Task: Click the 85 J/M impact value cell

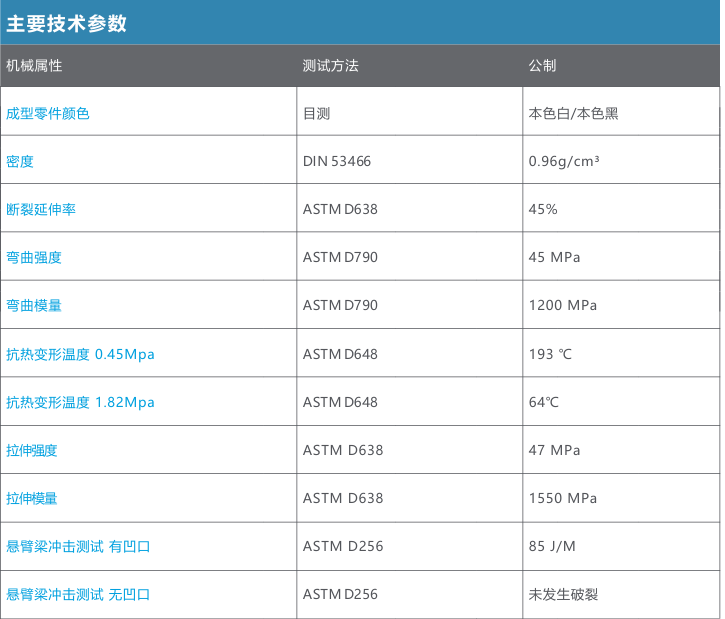Action: (552, 546)
